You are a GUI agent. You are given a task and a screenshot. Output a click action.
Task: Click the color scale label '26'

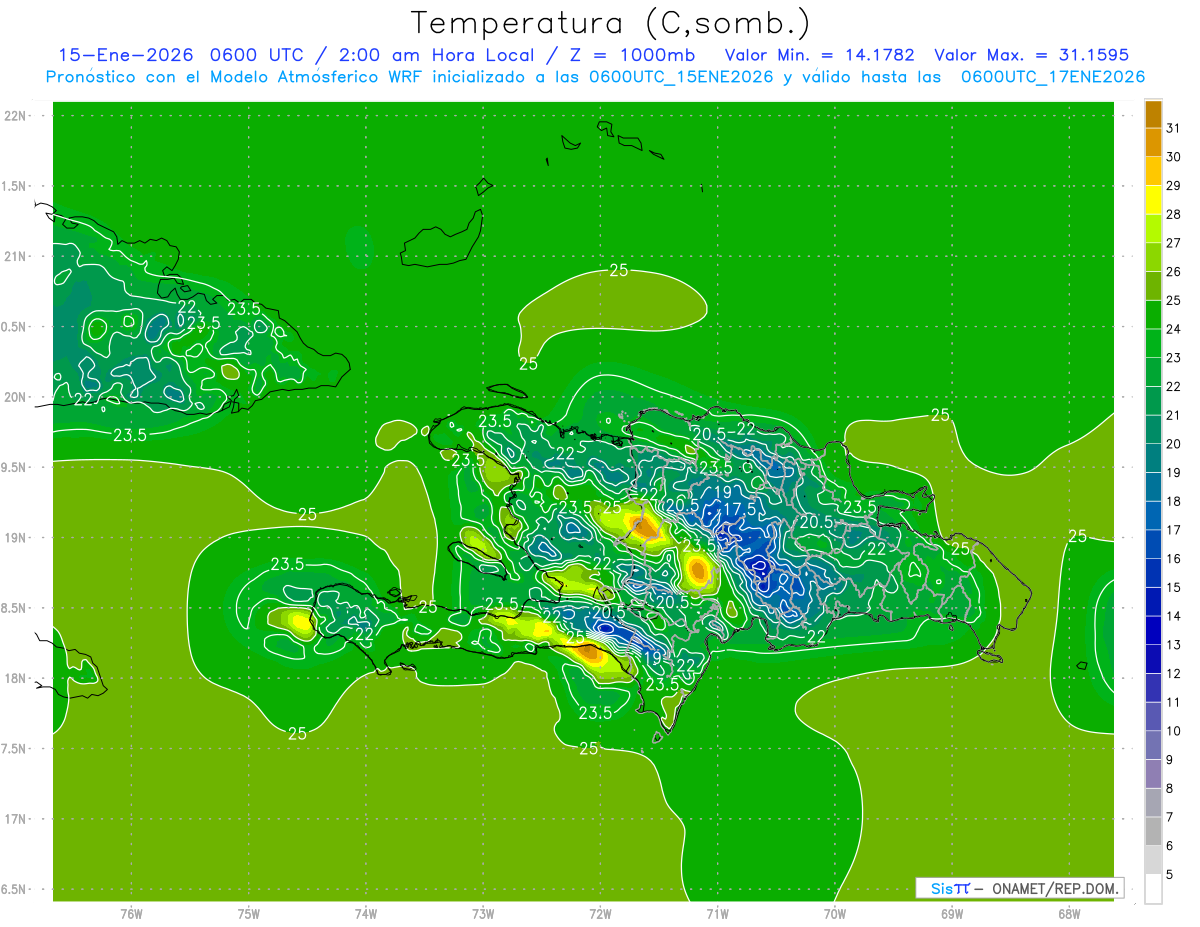click(1173, 272)
